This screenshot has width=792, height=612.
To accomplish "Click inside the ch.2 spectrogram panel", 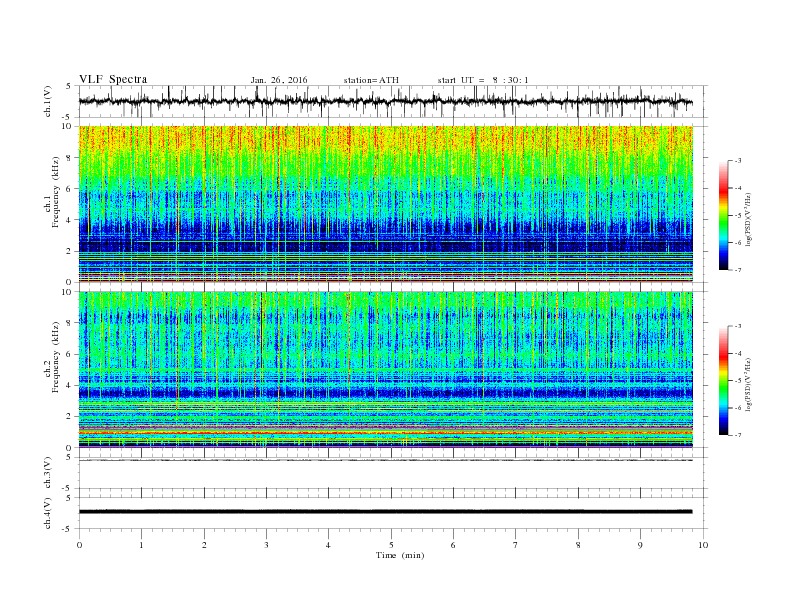I will 385,369.
